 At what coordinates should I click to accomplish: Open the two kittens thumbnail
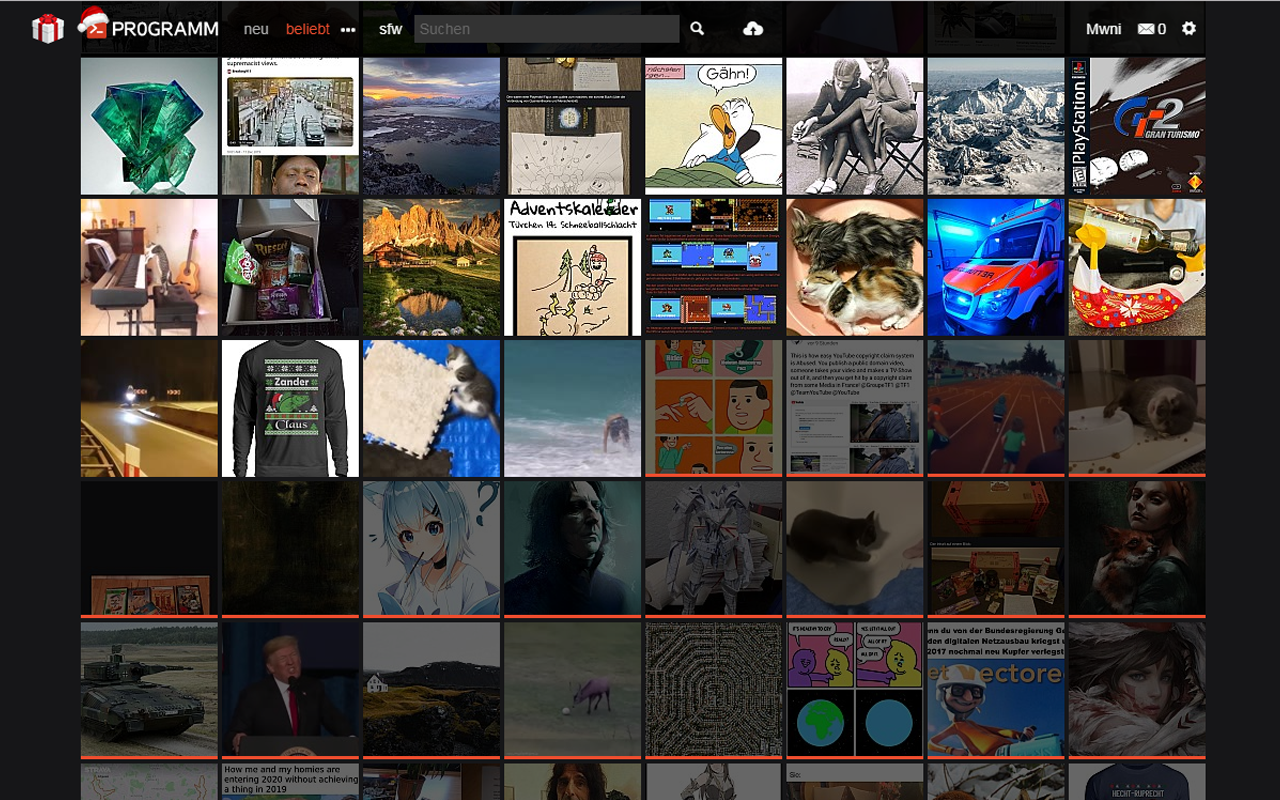click(x=855, y=267)
